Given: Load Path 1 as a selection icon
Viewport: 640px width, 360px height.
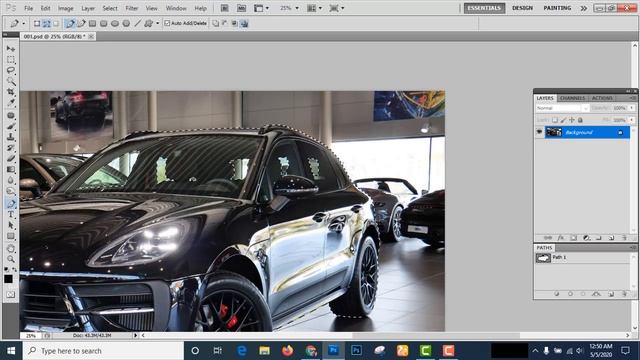Looking at the screenshot, I should tap(583, 293).
